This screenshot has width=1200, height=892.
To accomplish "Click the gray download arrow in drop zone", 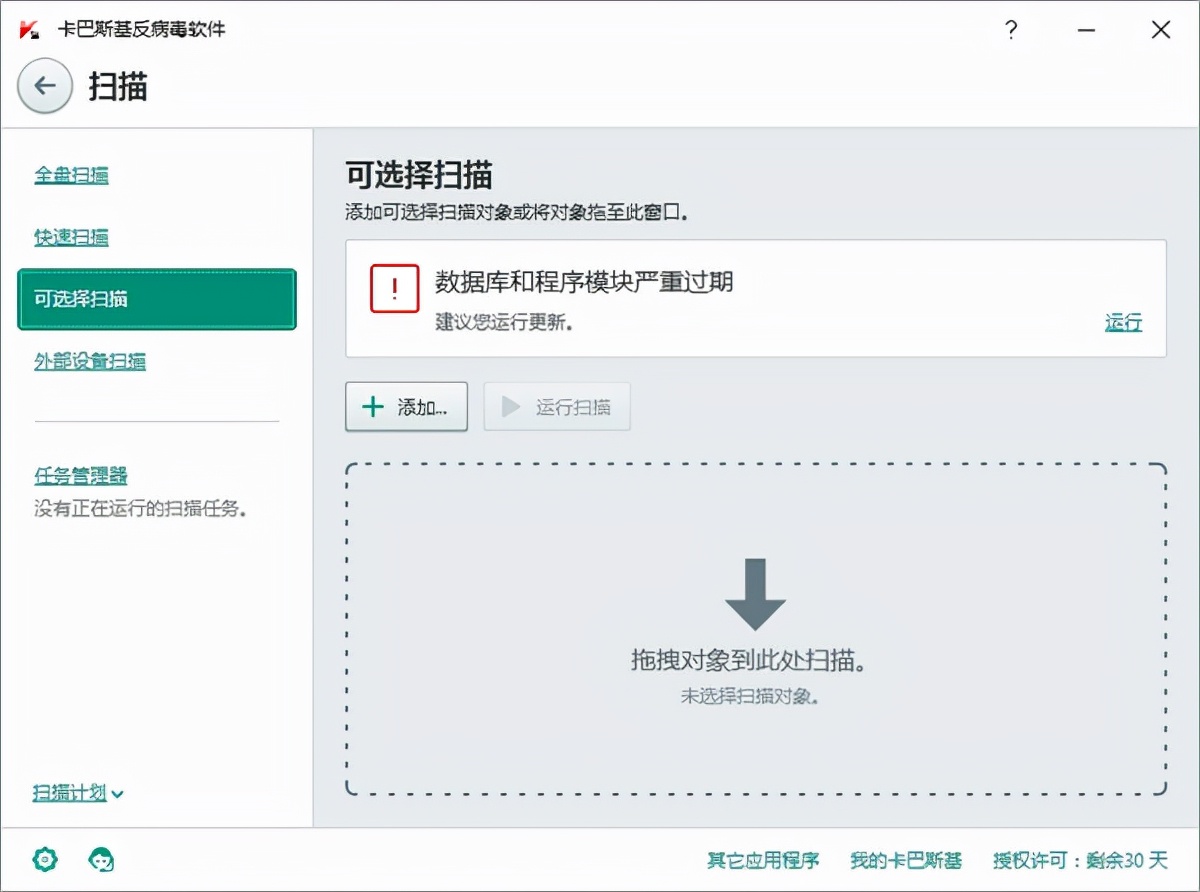I will tap(753, 594).
